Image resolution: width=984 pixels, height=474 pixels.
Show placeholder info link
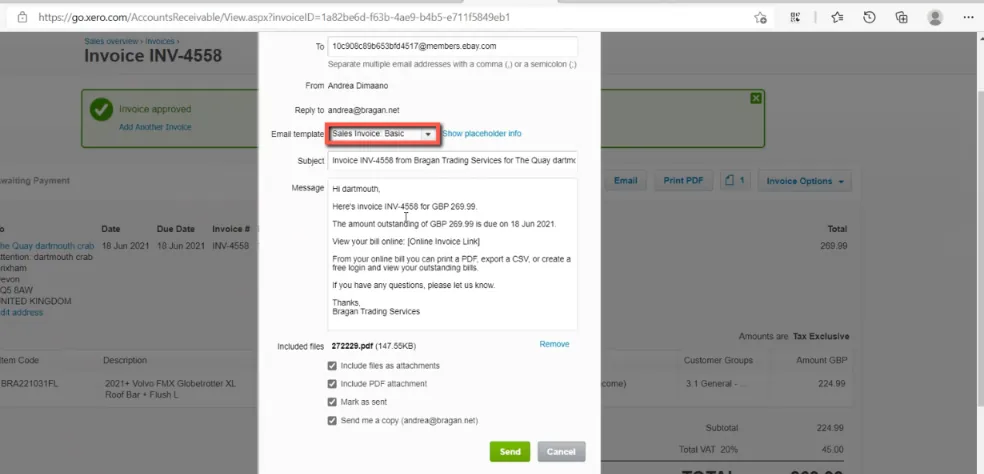tap(481, 134)
